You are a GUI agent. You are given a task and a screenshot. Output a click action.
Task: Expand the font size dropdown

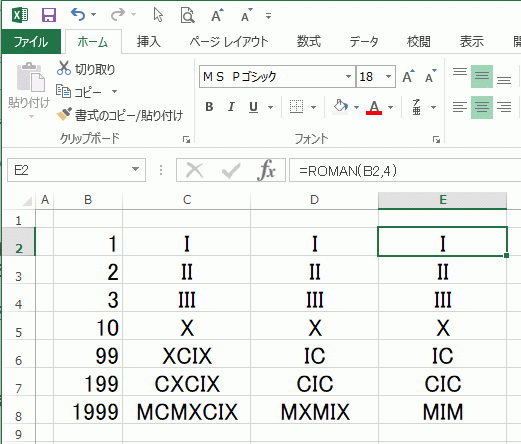pyautogui.click(x=389, y=77)
